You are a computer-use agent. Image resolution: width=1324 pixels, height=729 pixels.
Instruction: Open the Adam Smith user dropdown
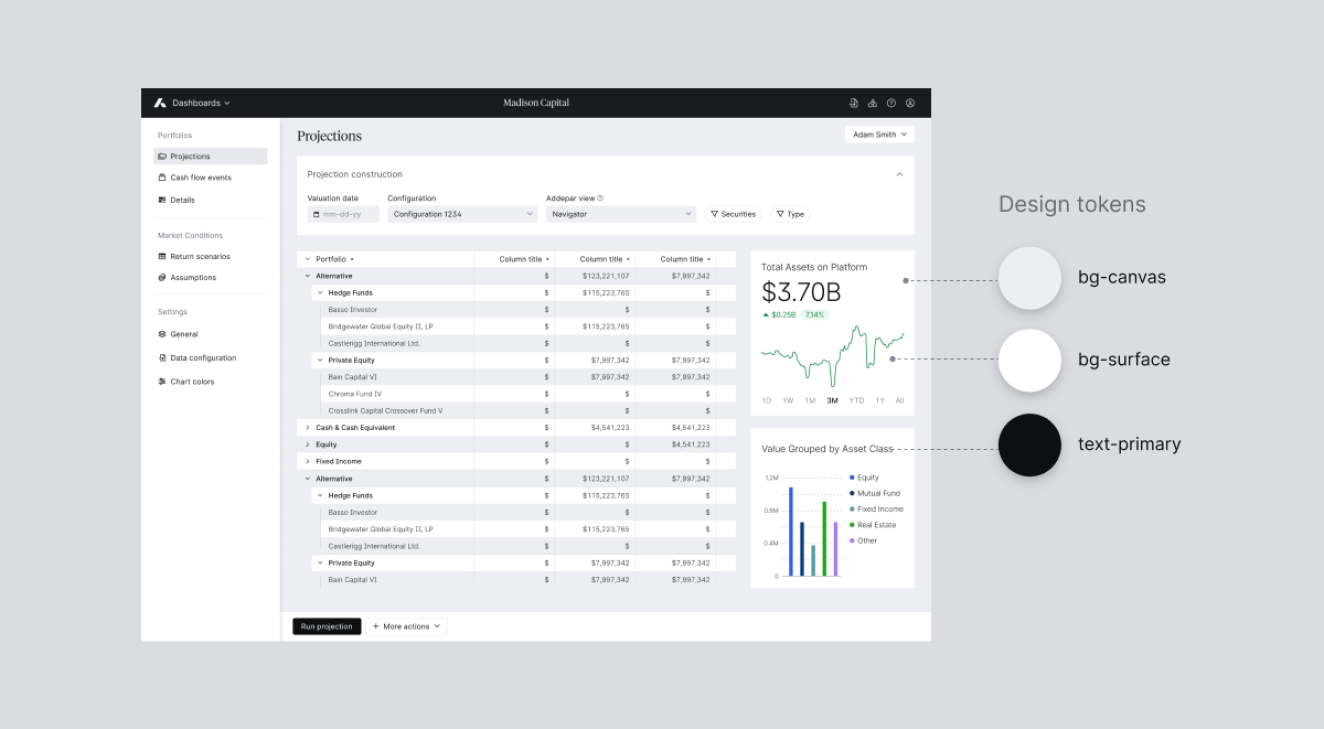coord(879,134)
